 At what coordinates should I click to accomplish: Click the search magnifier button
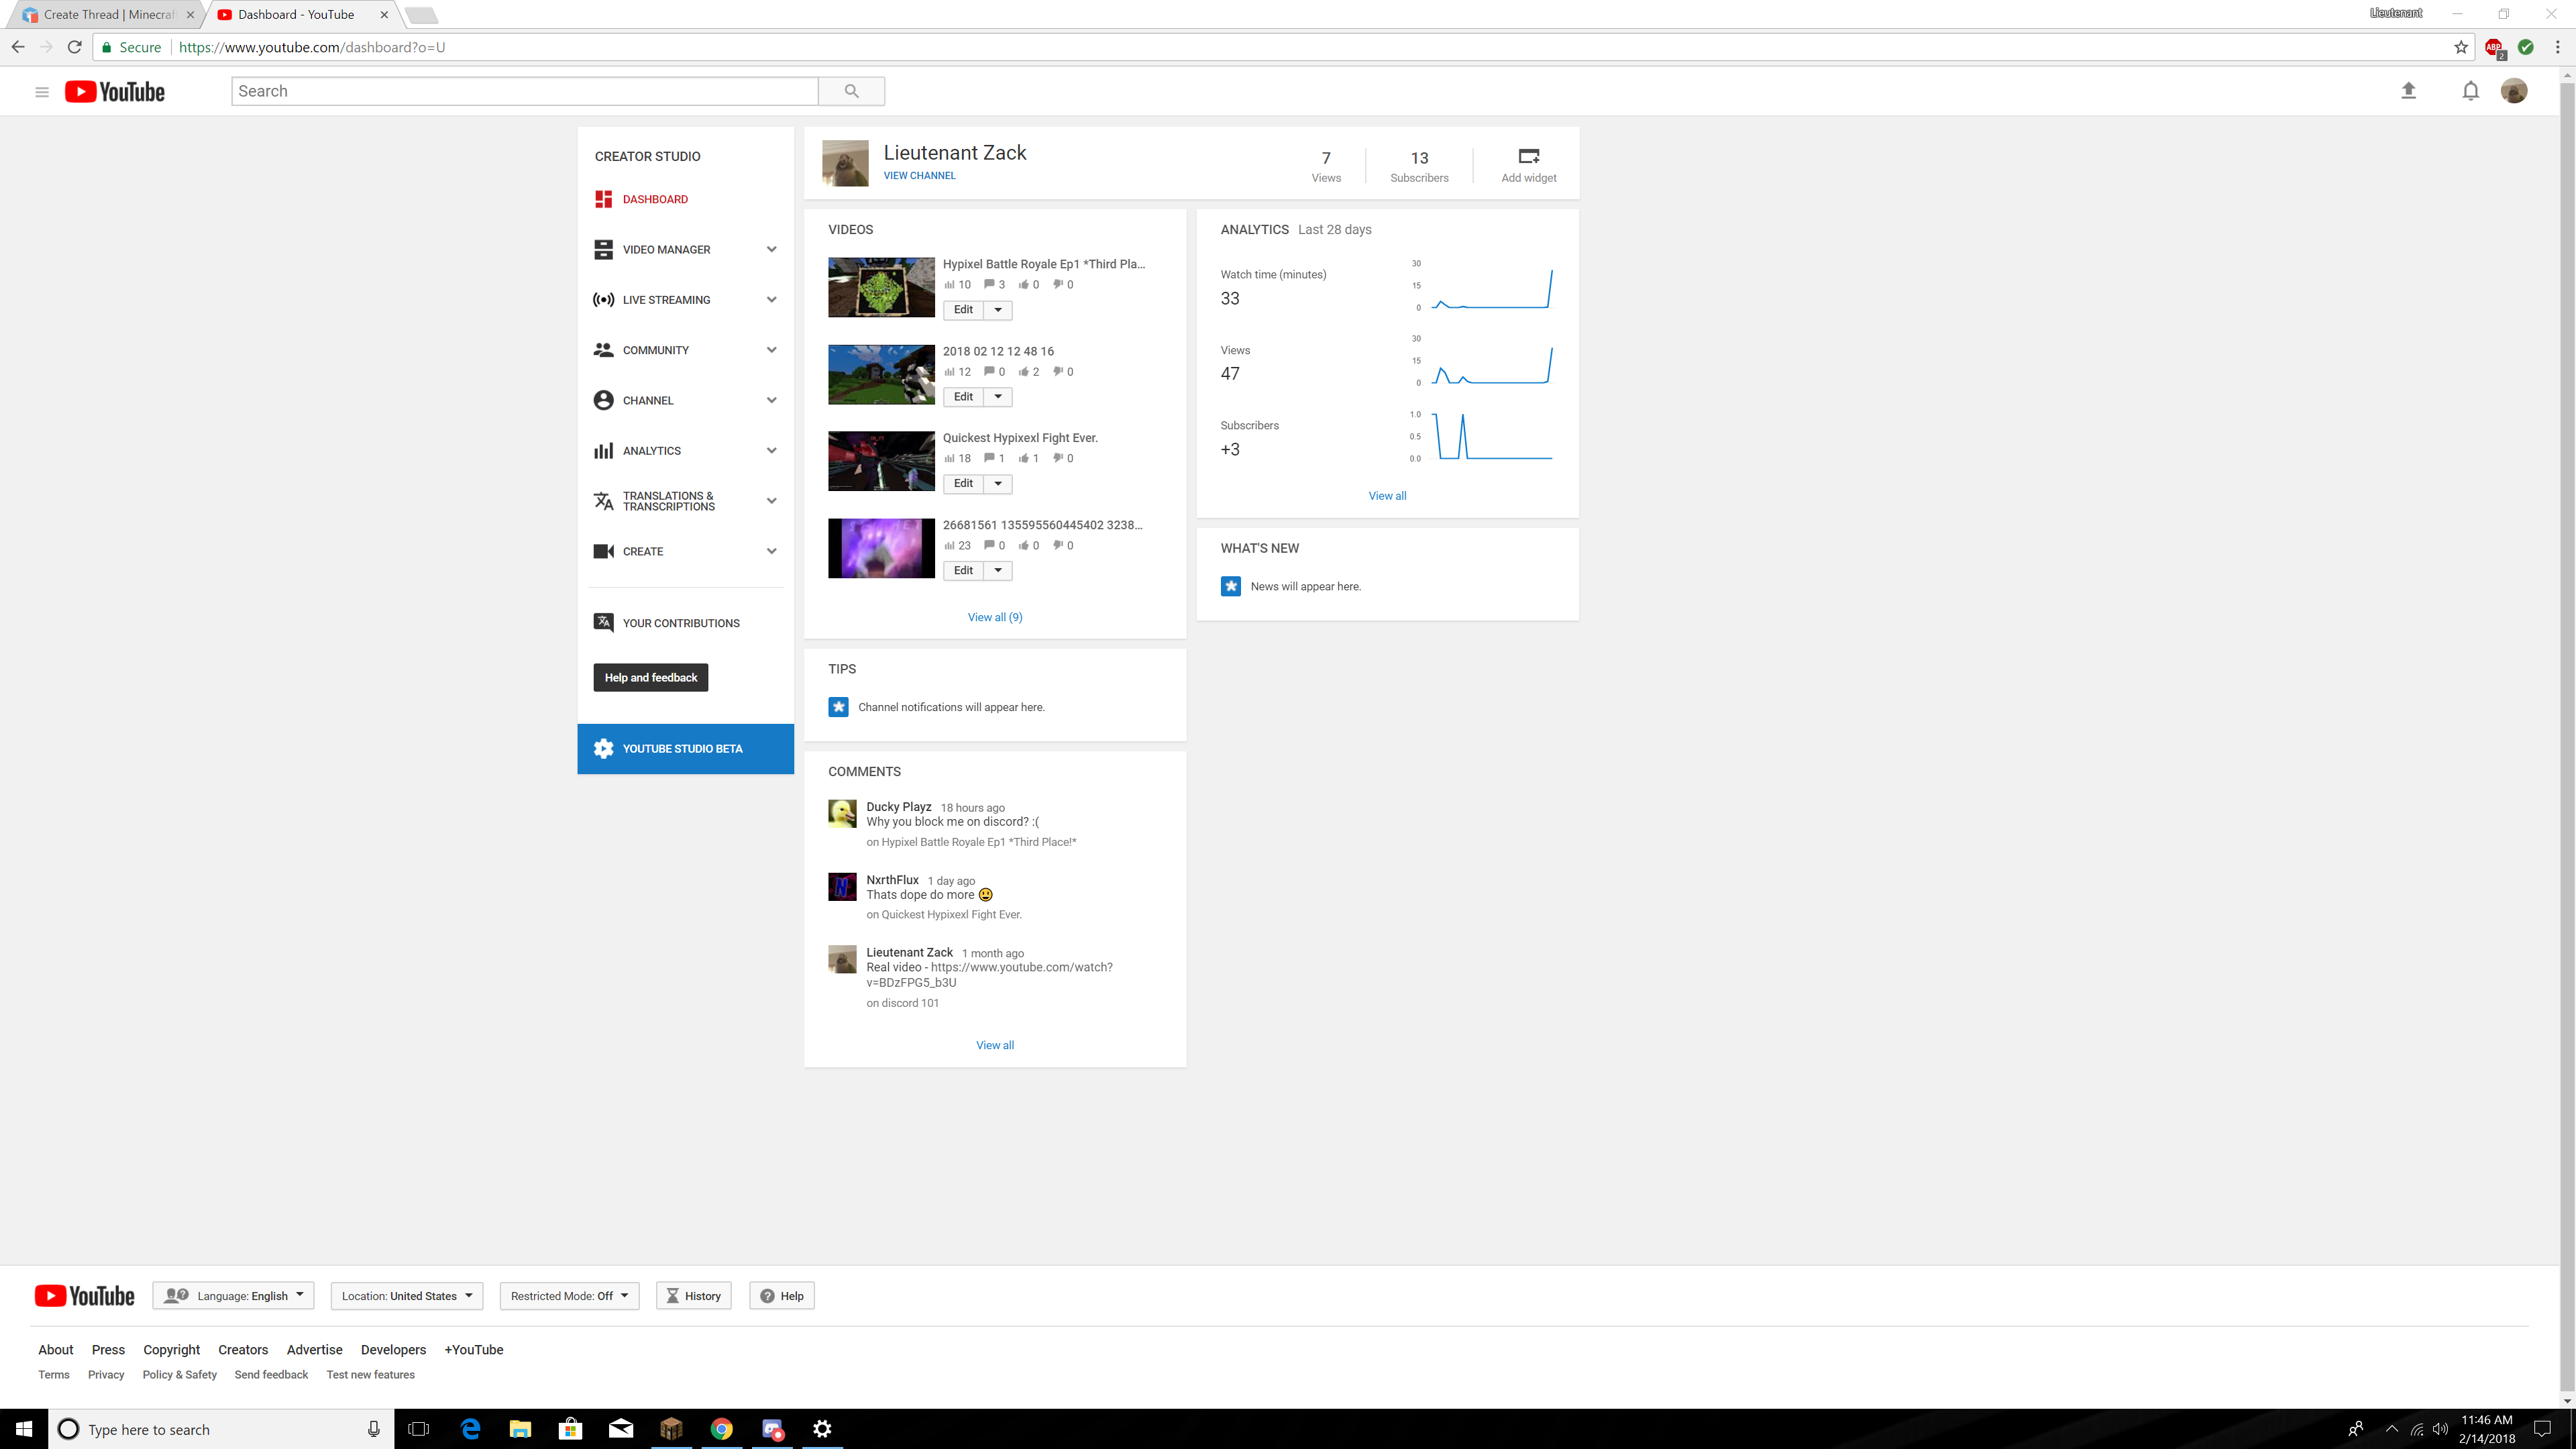[851, 91]
